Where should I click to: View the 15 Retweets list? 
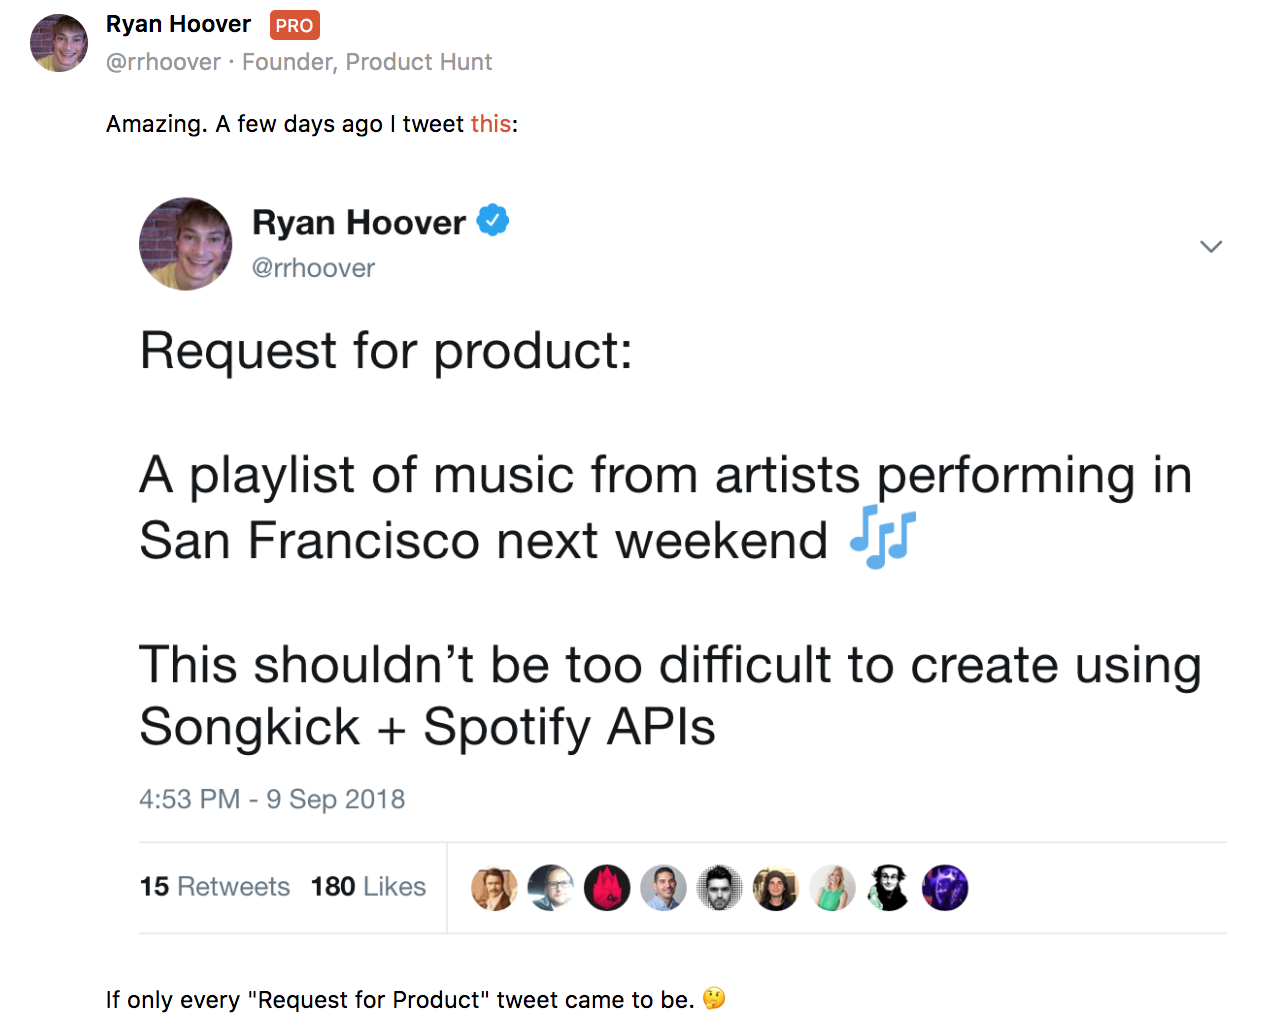coord(214,887)
